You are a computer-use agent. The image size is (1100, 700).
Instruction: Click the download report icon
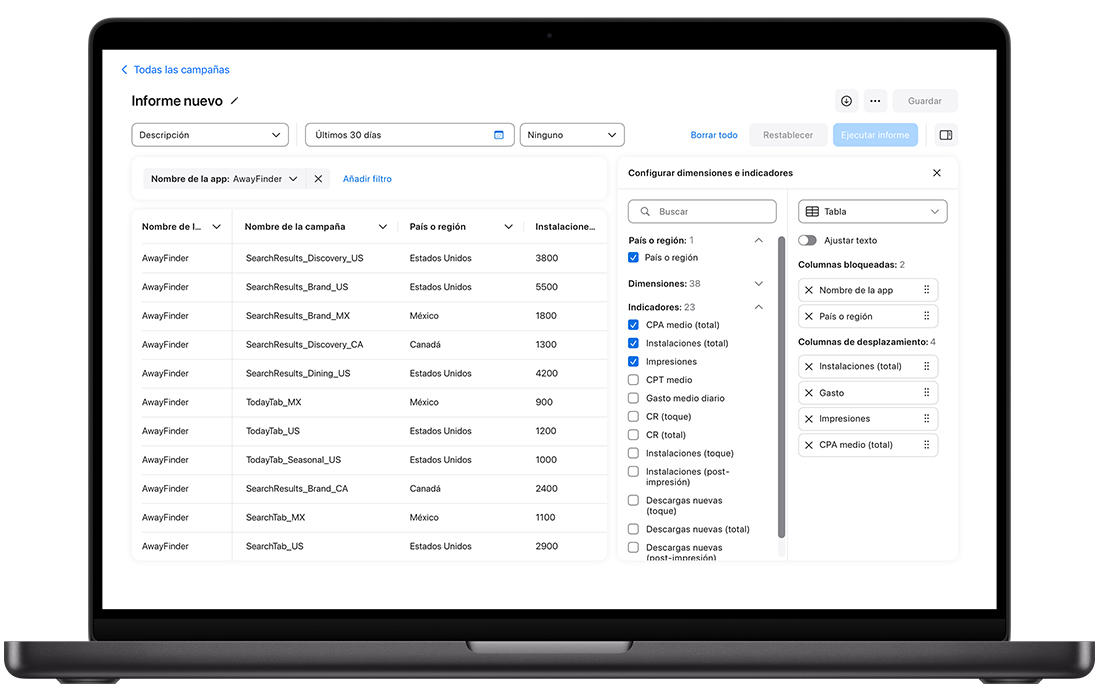846,101
